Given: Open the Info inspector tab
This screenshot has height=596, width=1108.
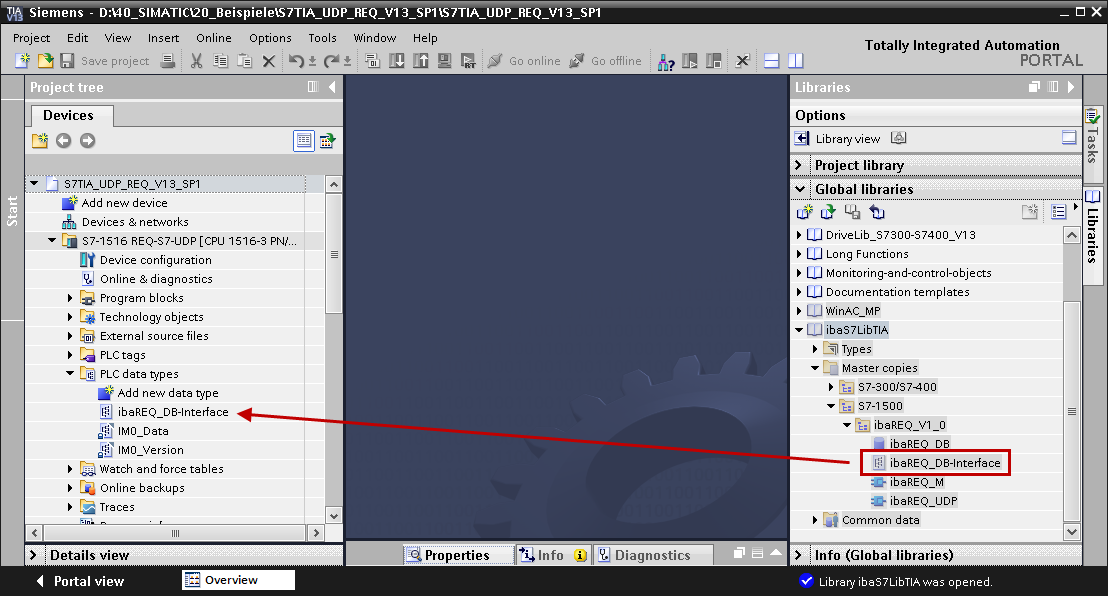Looking at the screenshot, I should point(553,555).
